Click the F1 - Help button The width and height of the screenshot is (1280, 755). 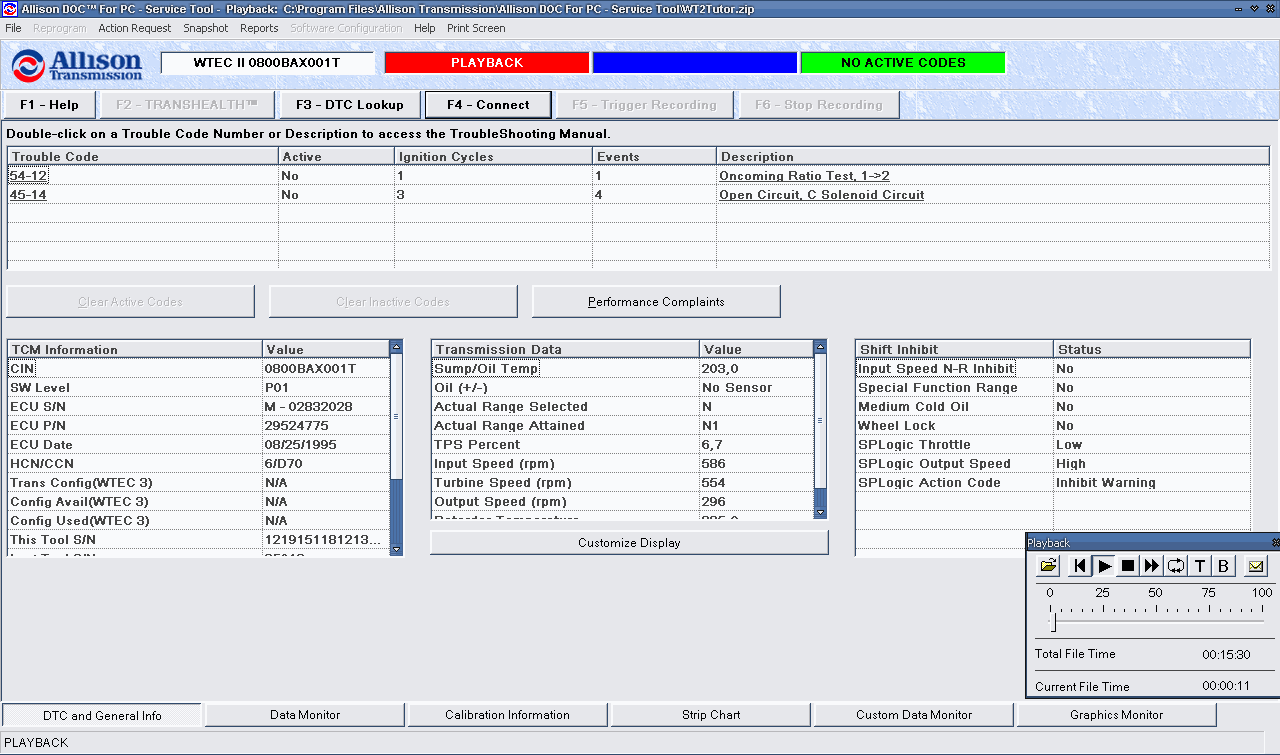[49, 104]
